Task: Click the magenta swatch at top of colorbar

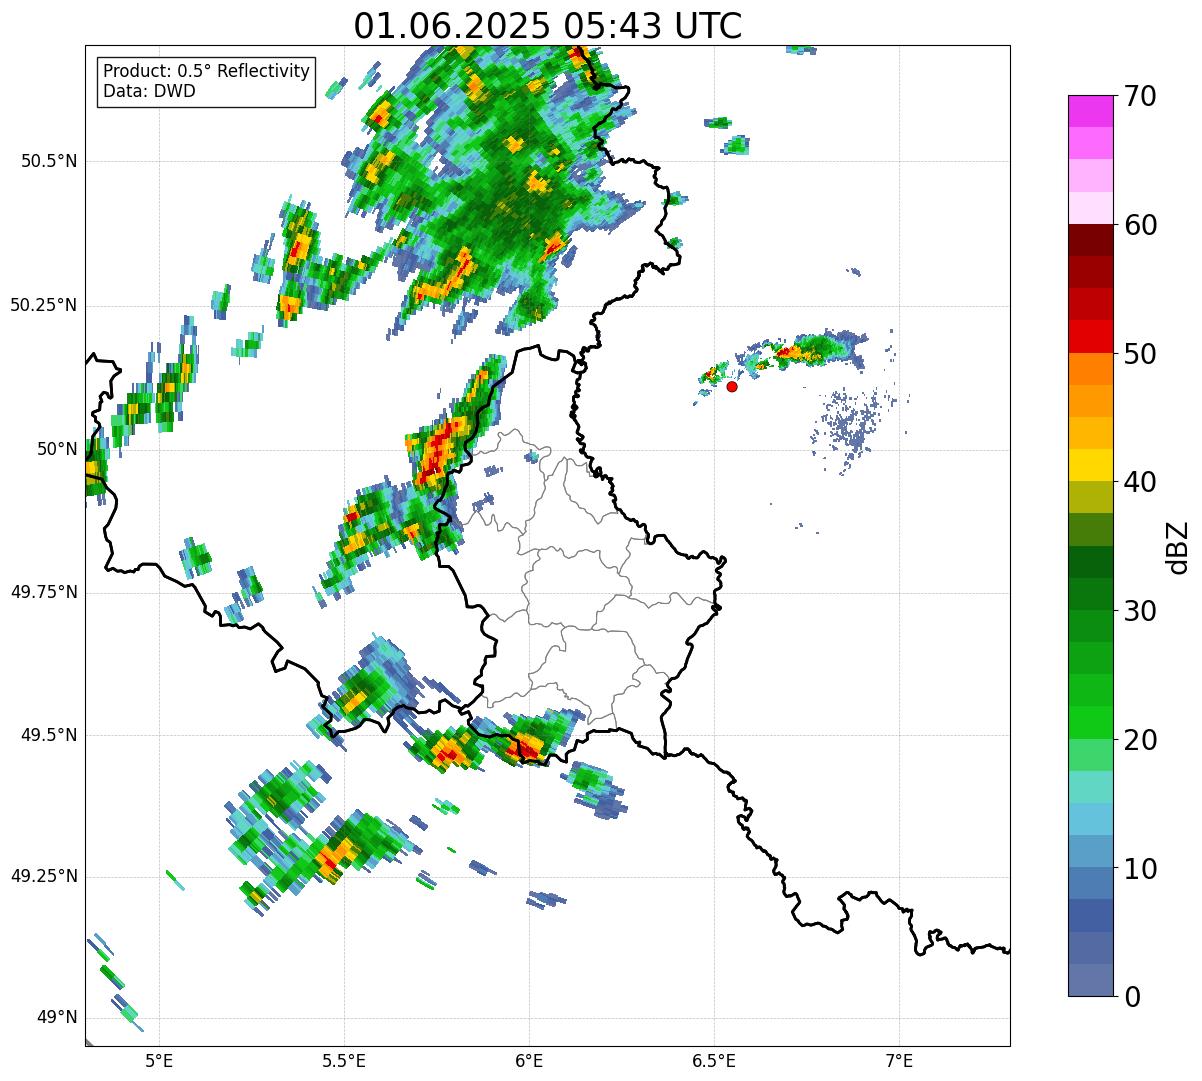Action: [1090, 111]
